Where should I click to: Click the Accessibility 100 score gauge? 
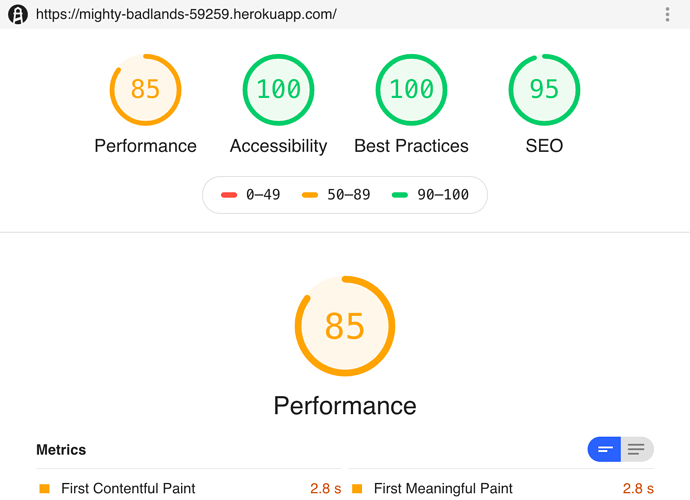click(278, 89)
